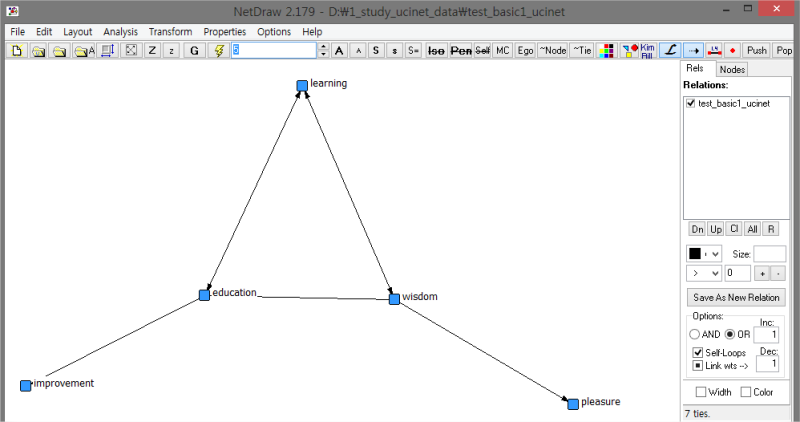
Task: Click the small z zoom-out button
Action: pyautogui.click(x=171, y=51)
